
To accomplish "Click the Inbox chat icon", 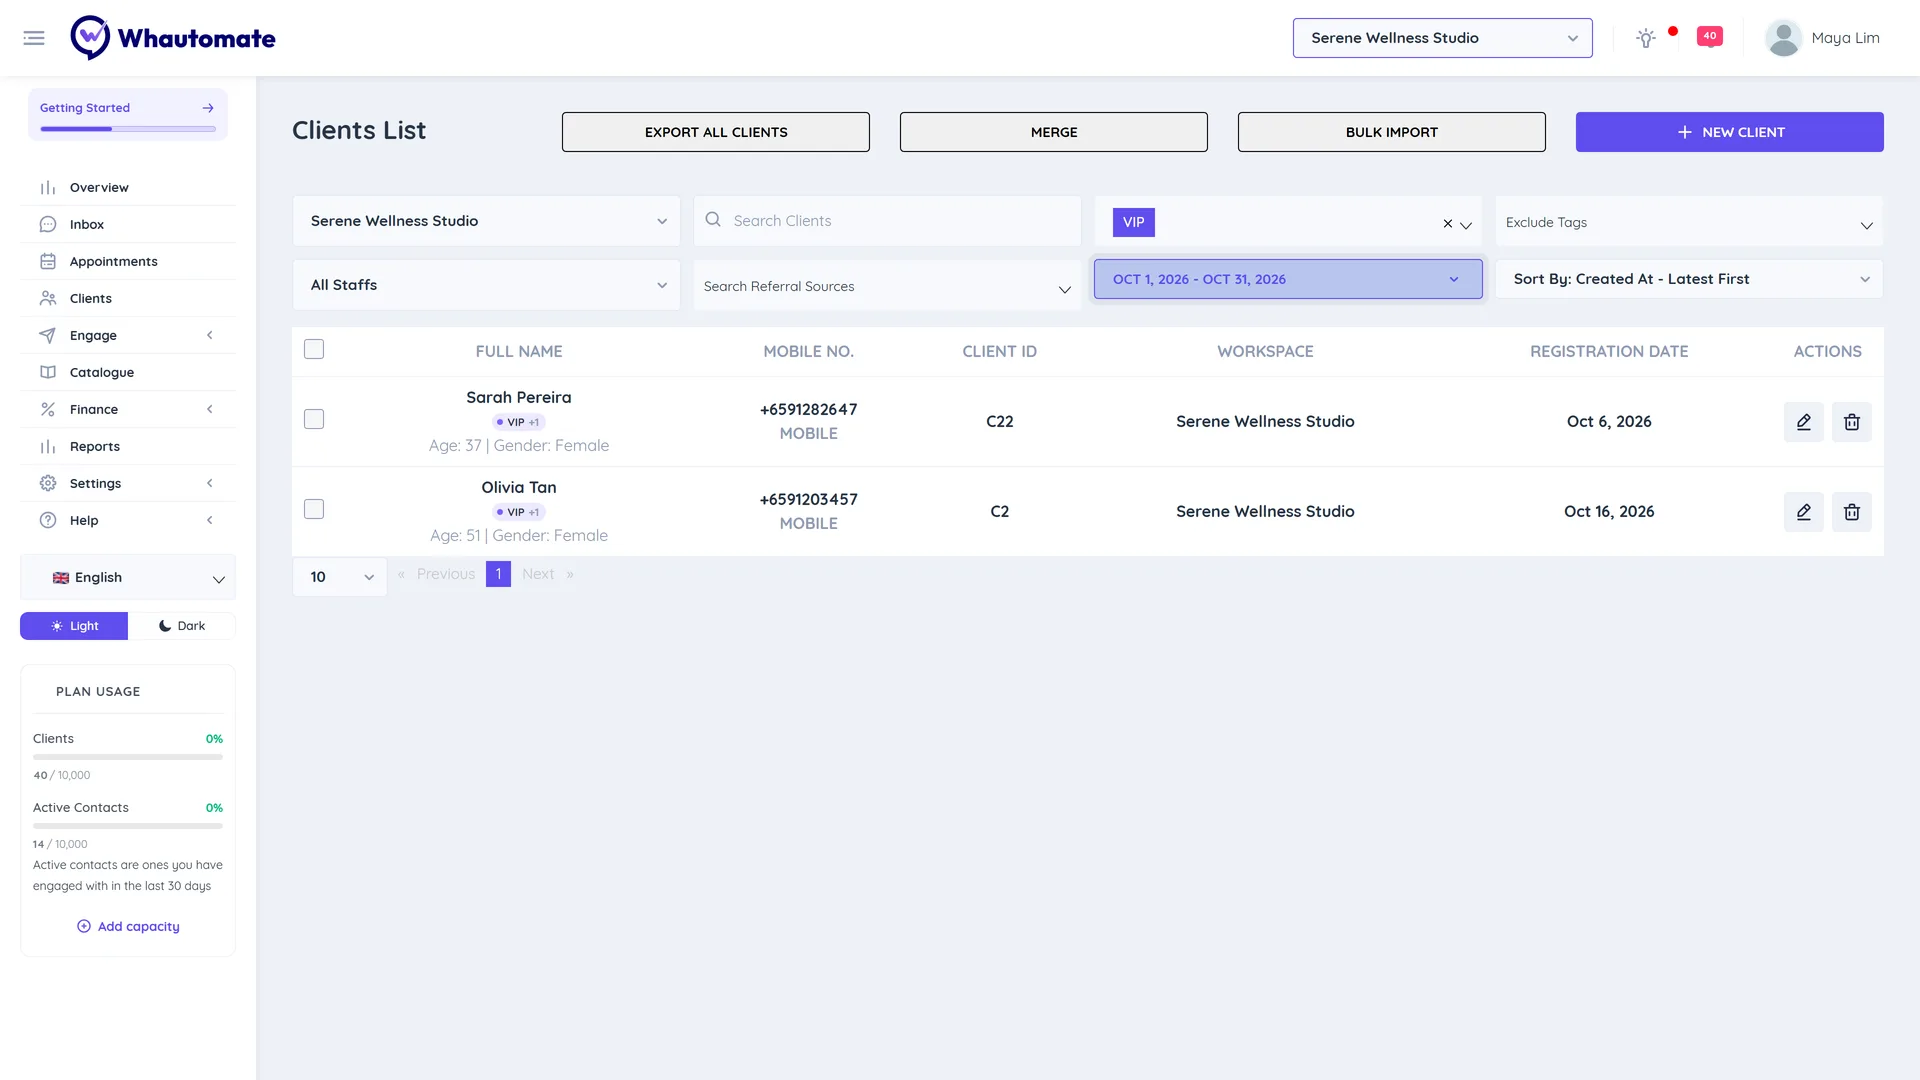I will [x=48, y=225].
